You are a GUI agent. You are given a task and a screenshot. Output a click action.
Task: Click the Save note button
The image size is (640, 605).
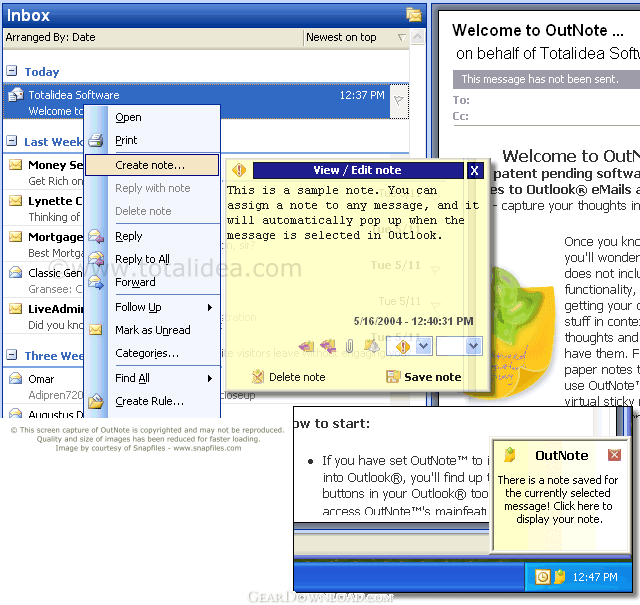point(423,377)
